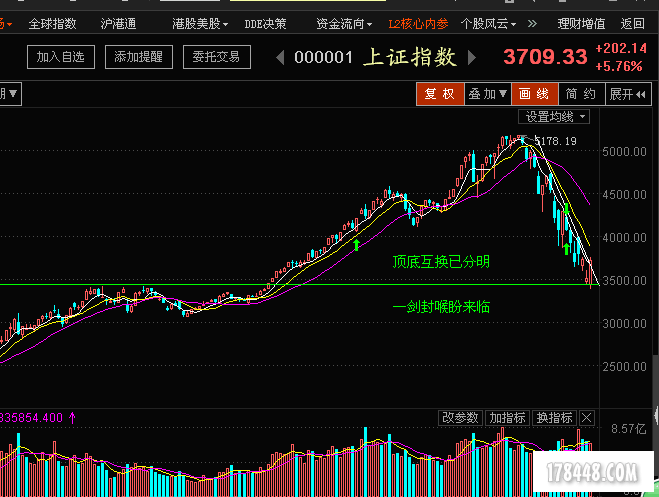This screenshot has width=659, height=497.
Task: Click the price change +202.14
Action: click(621, 48)
